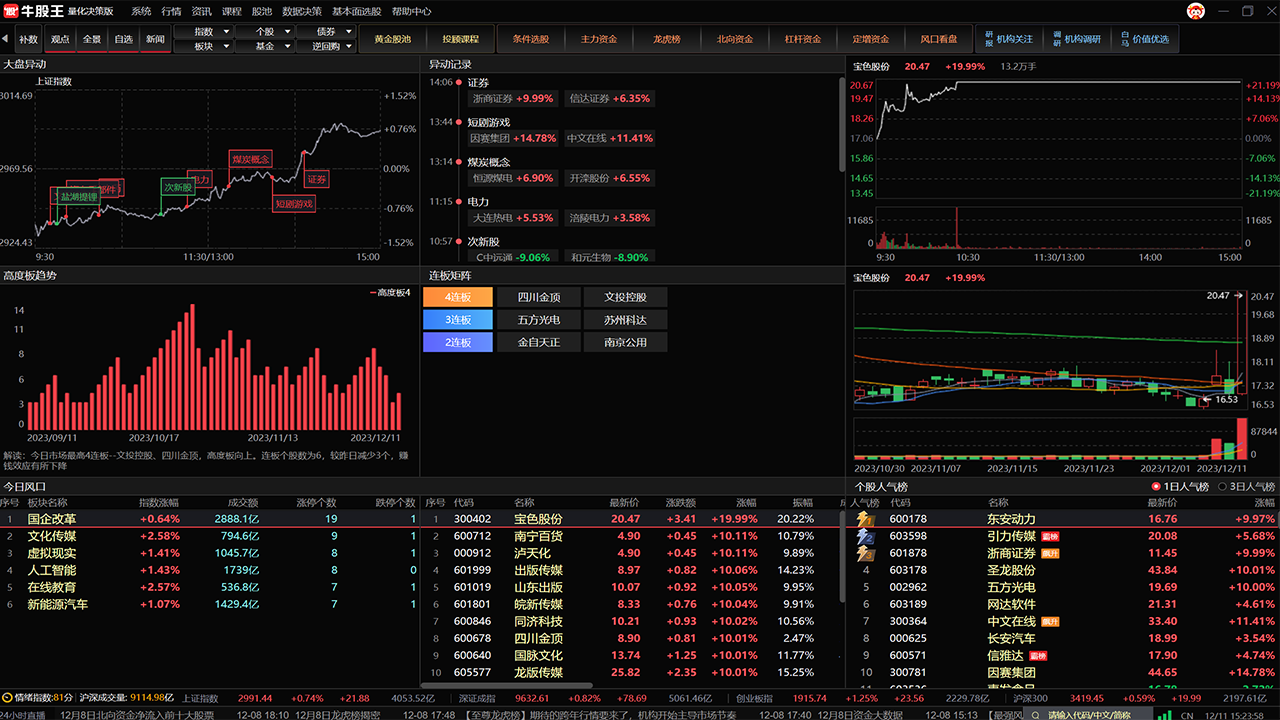Open the 黄金股池 button
The image size is (1280, 720).
tap(392, 39)
